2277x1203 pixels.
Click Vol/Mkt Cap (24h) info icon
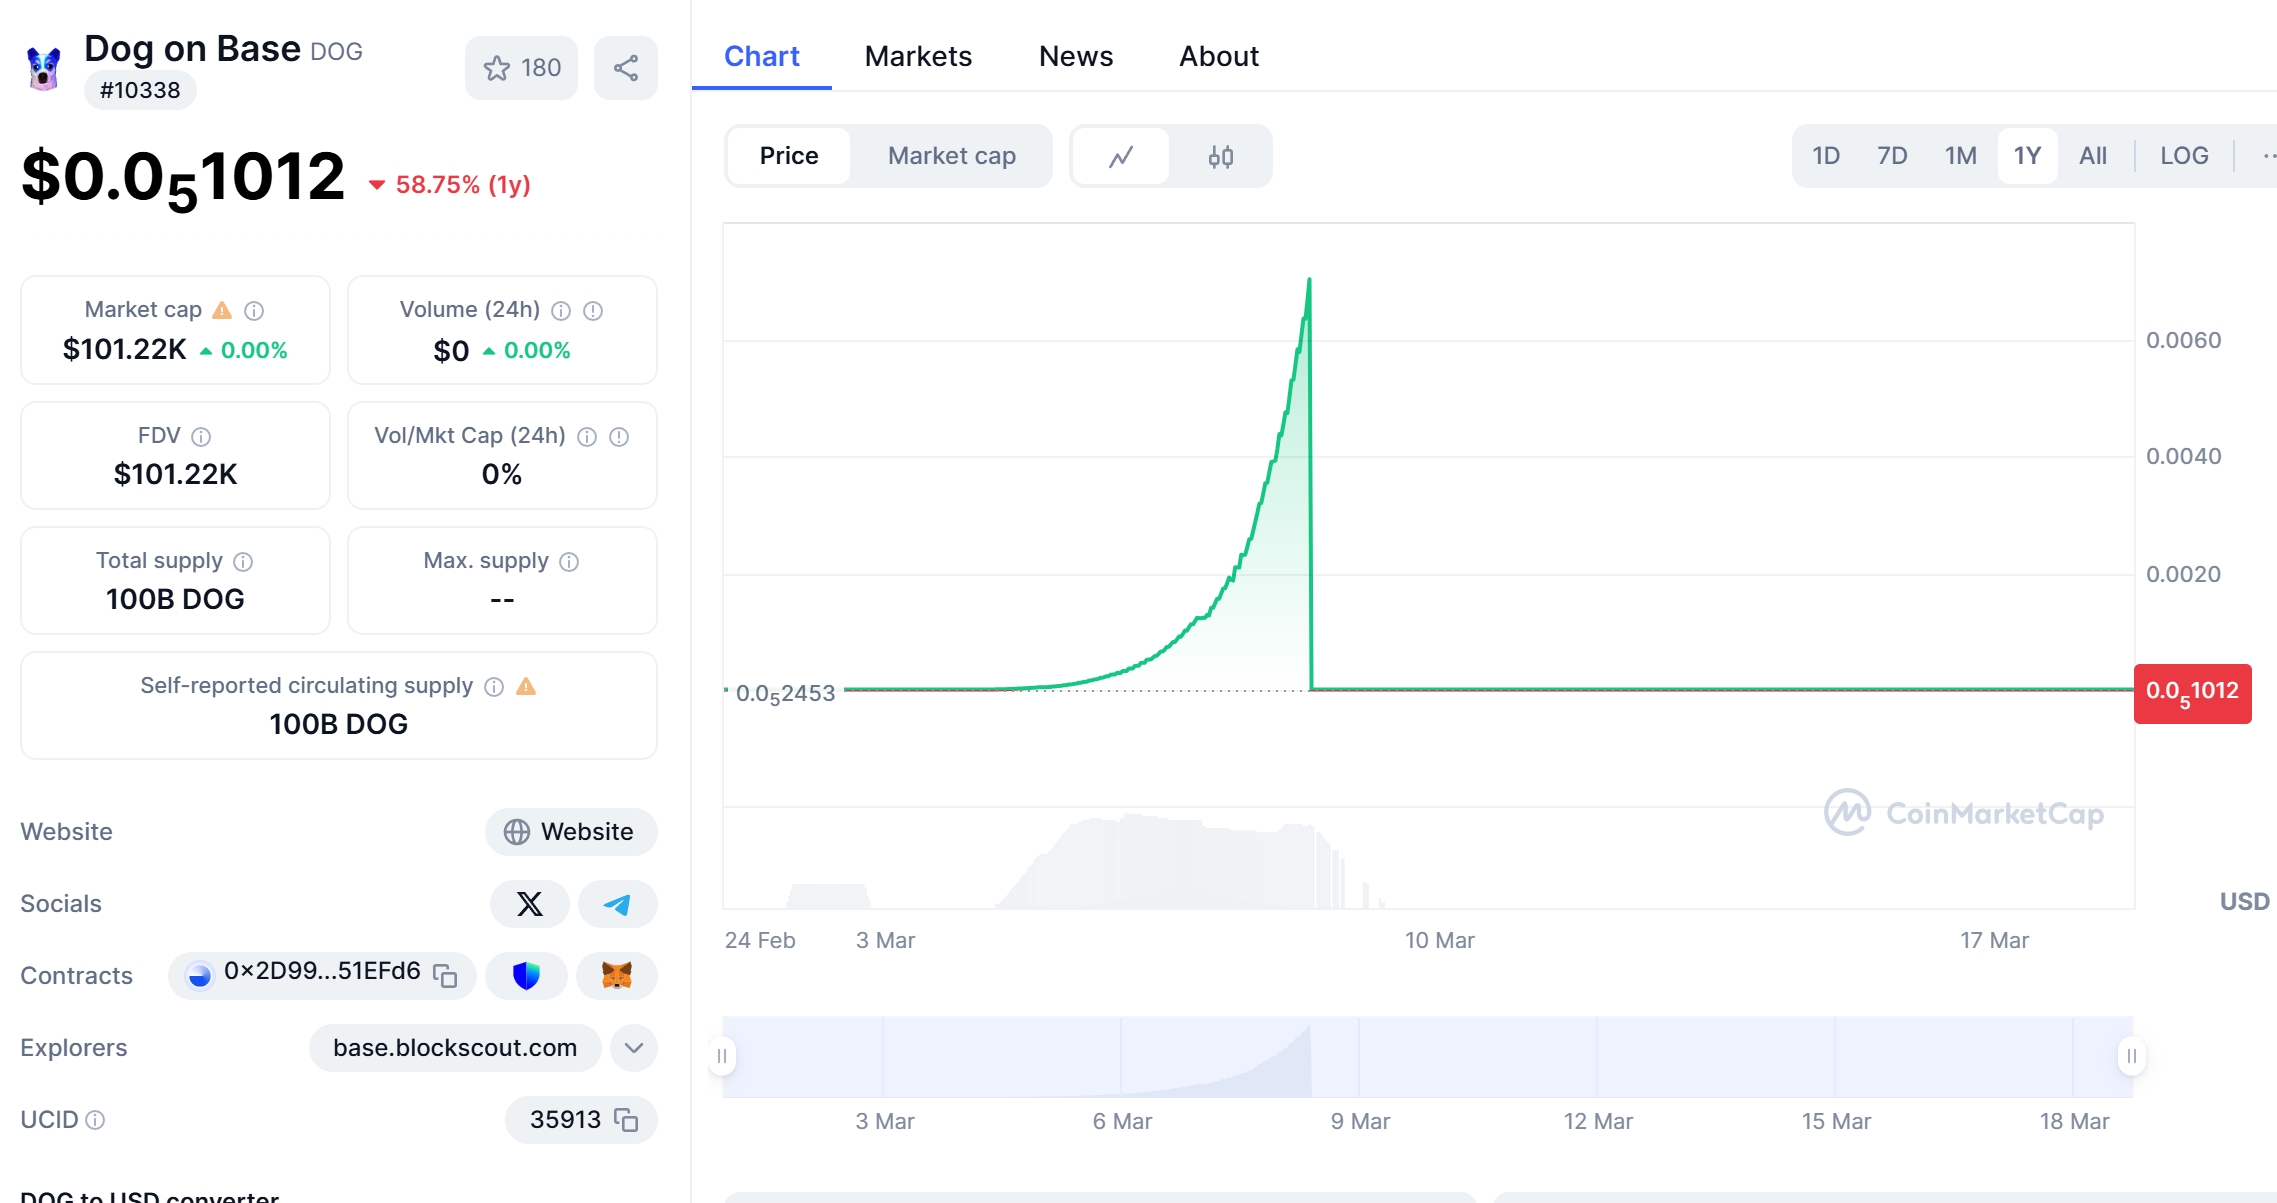[x=587, y=437]
